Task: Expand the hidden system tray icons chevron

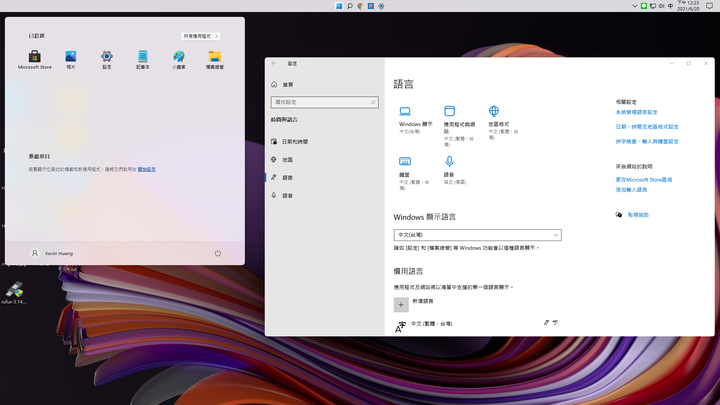Action: (x=635, y=6)
